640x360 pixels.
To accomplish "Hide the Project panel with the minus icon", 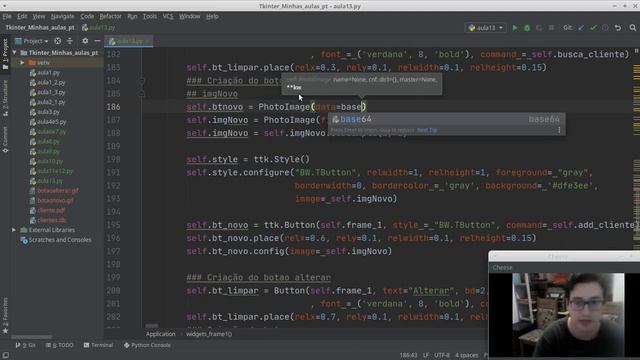I will 97,41.
